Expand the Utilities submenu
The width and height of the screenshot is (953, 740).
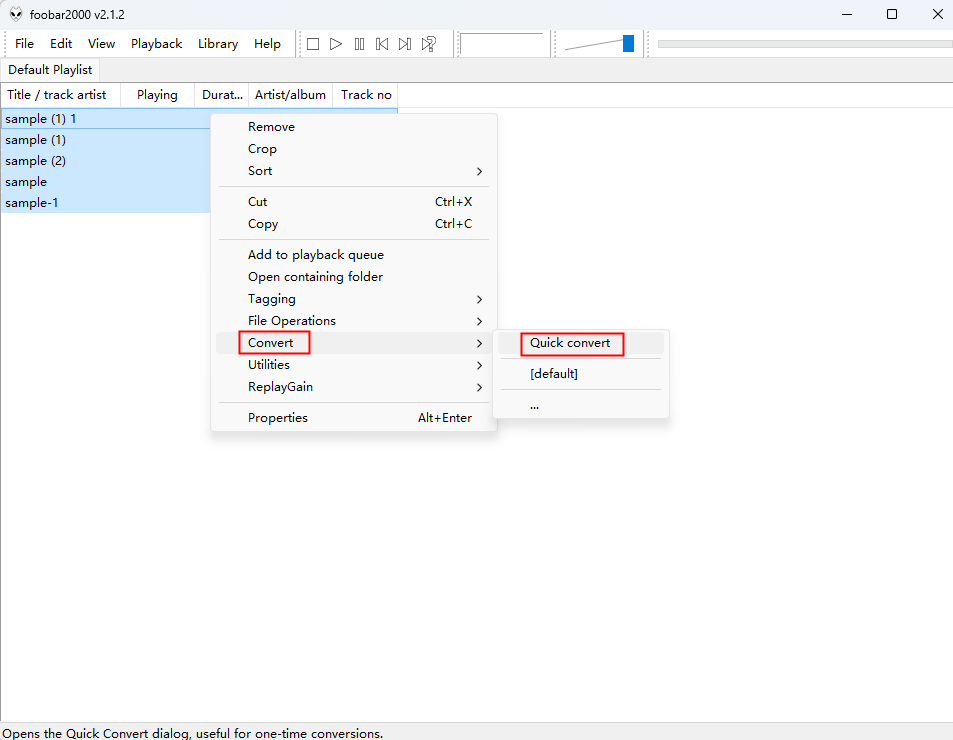[x=354, y=365]
